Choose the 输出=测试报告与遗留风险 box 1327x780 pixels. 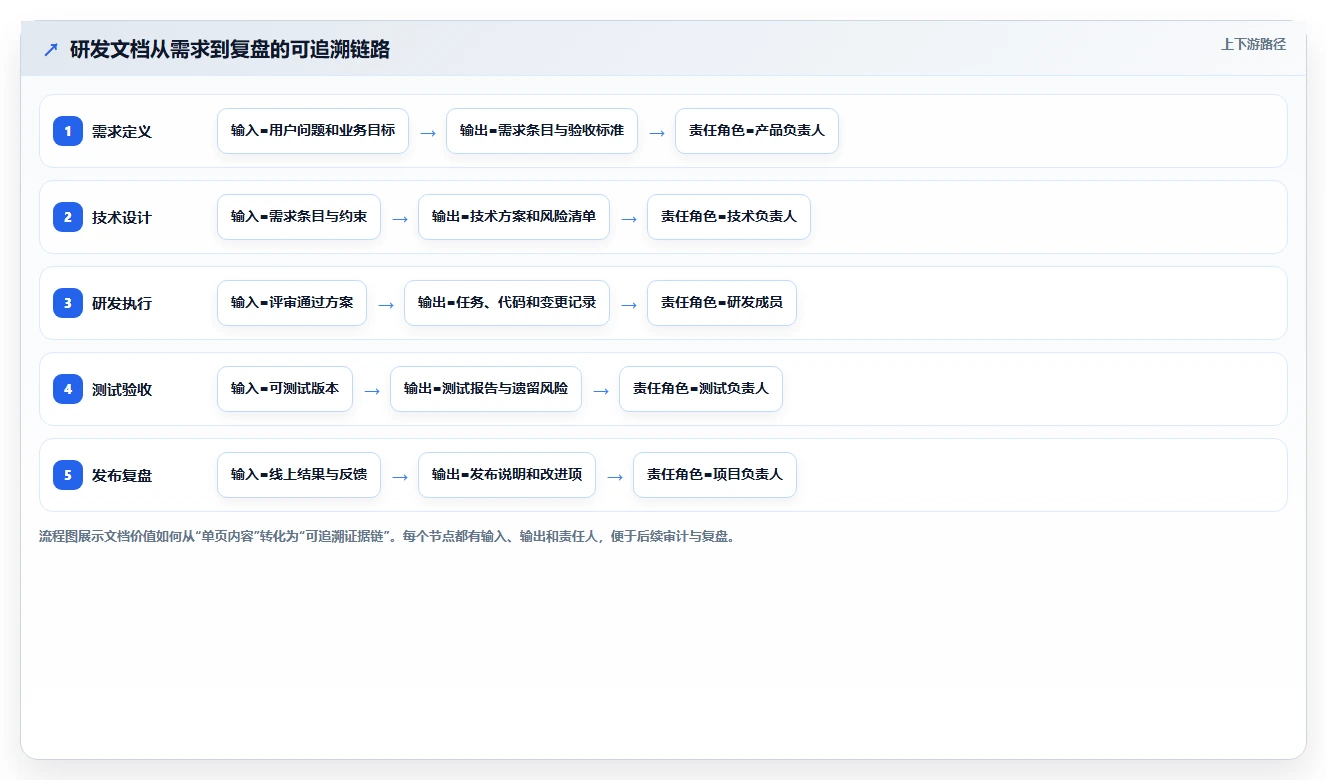(486, 389)
